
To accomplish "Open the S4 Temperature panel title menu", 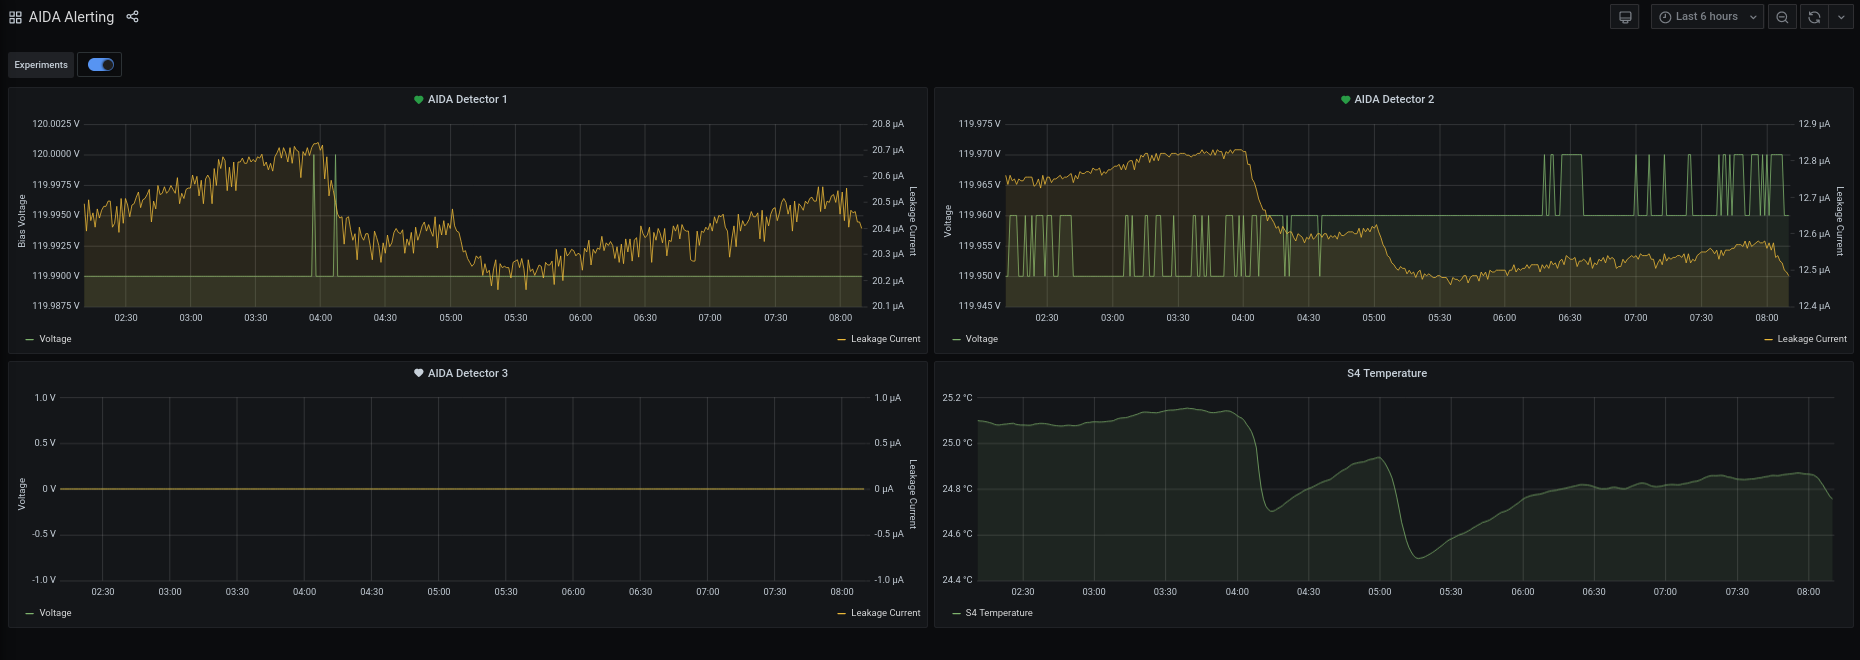I will (1387, 373).
